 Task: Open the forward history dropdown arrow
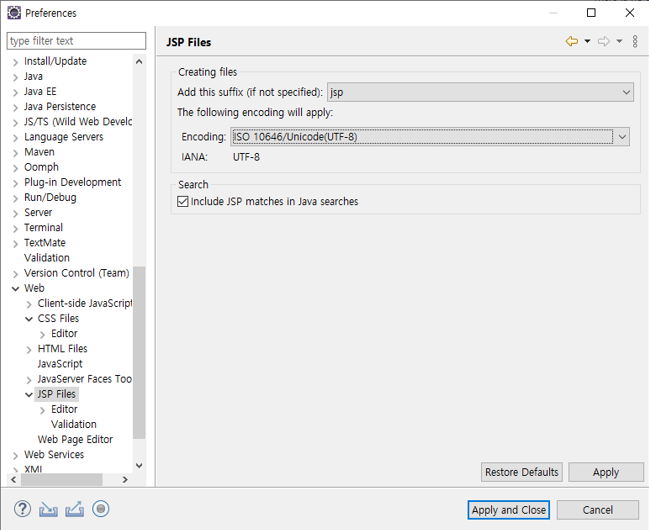point(619,41)
